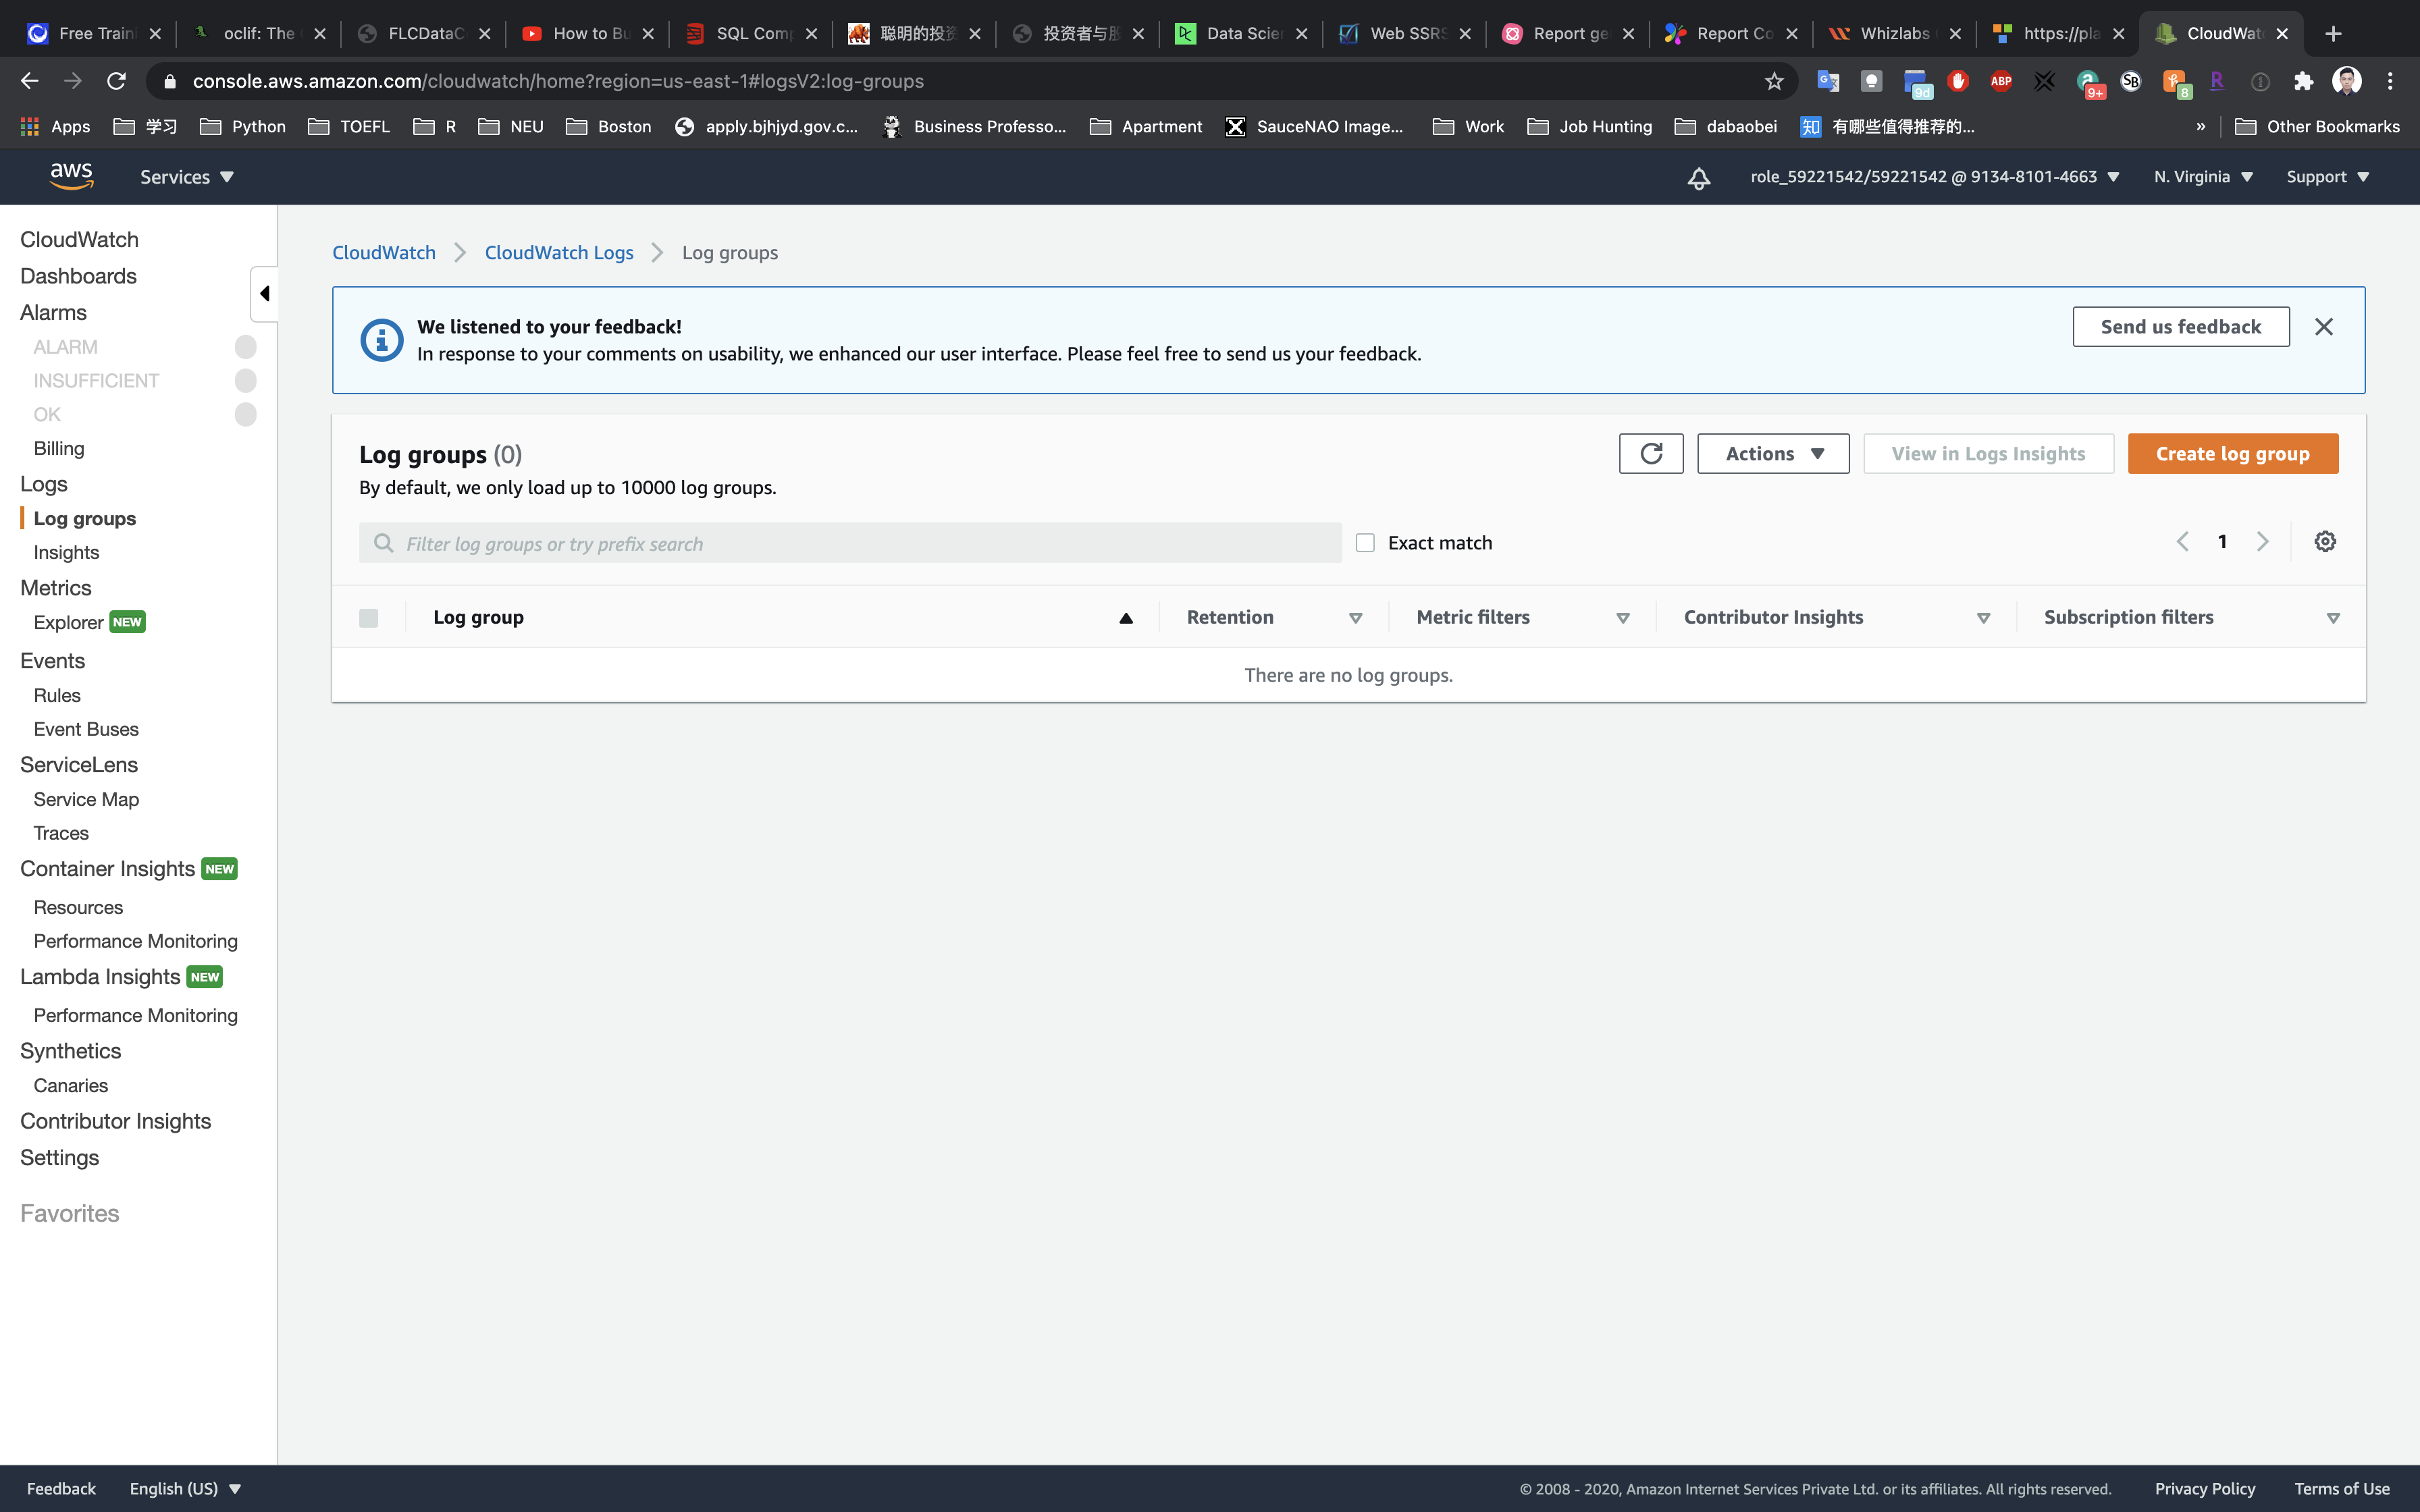Go to Dashboards in the sidebar

click(x=78, y=276)
